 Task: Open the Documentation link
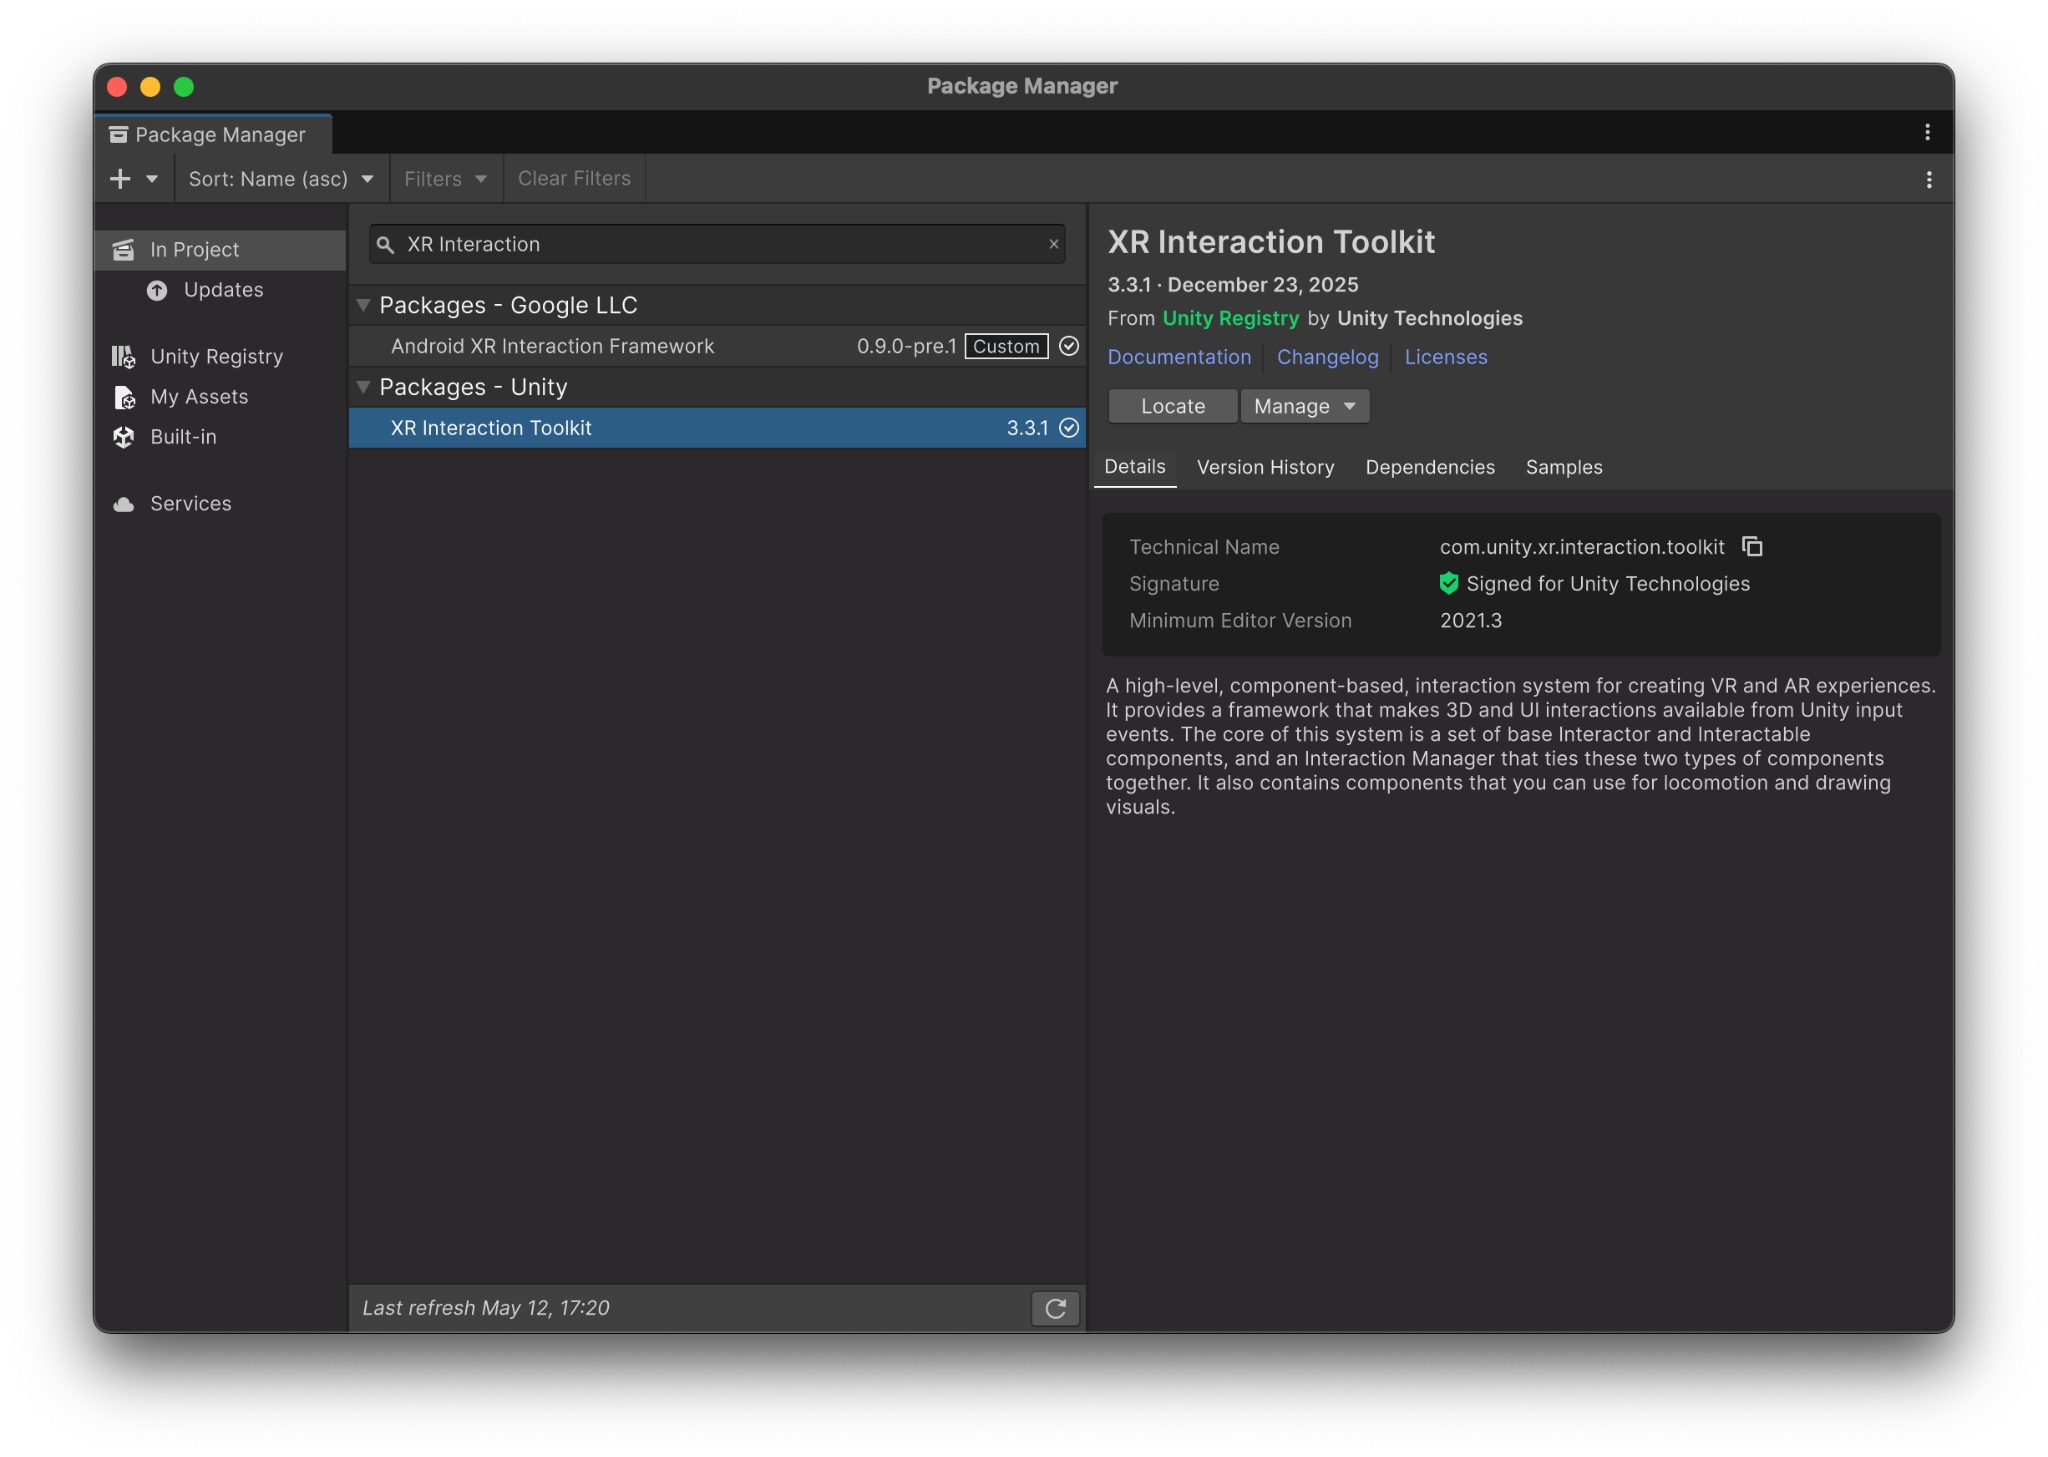click(x=1179, y=357)
